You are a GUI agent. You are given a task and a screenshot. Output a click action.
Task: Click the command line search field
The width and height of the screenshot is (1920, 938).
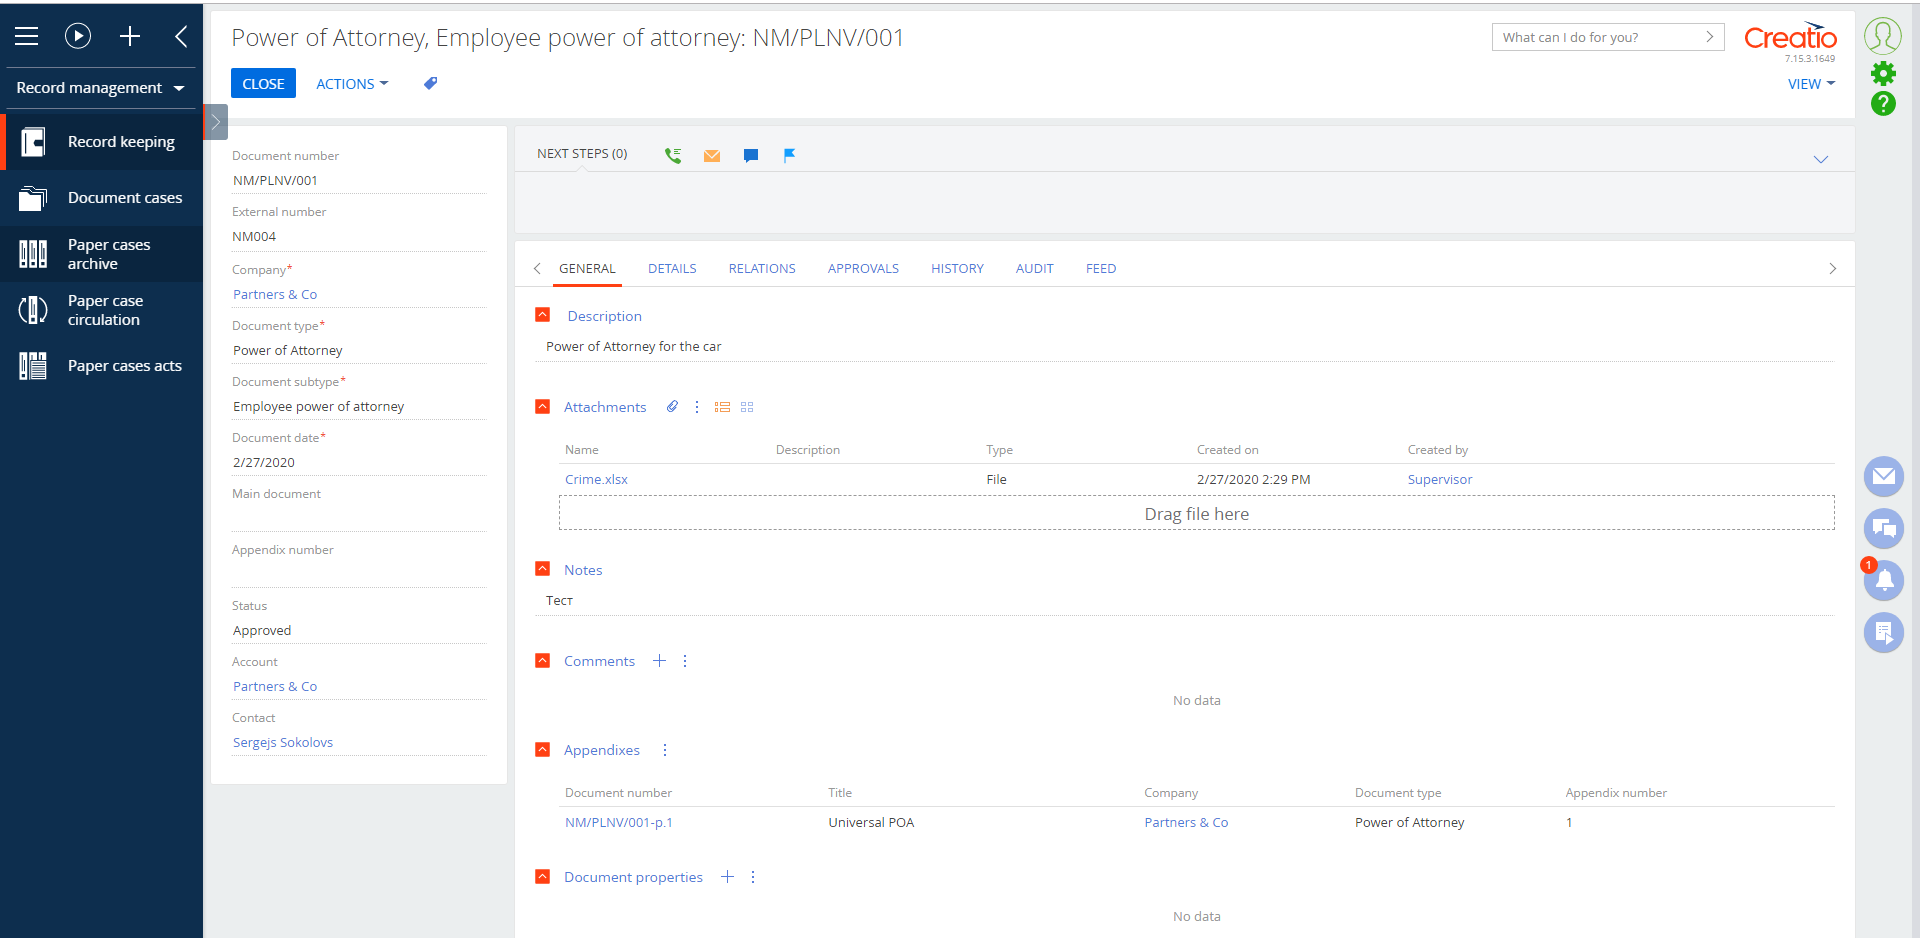(x=1598, y=37)
